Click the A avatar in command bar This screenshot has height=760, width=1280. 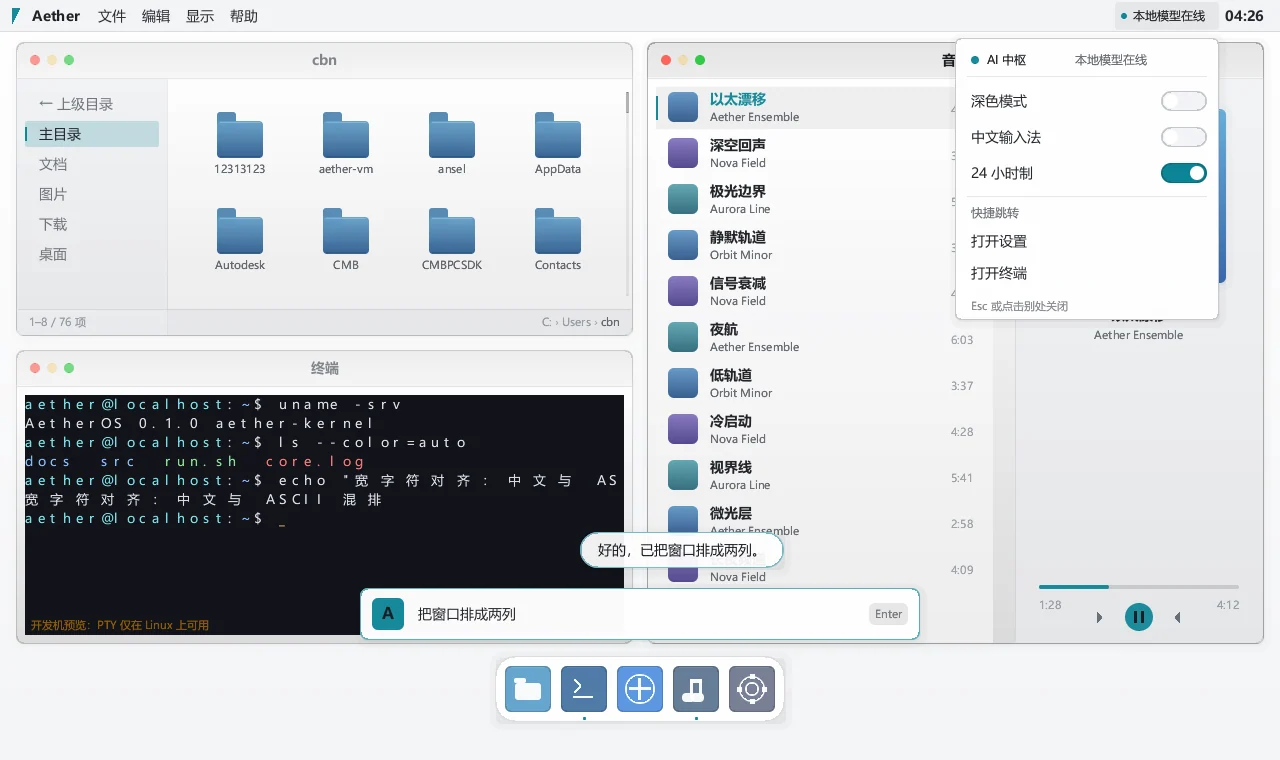387,614
